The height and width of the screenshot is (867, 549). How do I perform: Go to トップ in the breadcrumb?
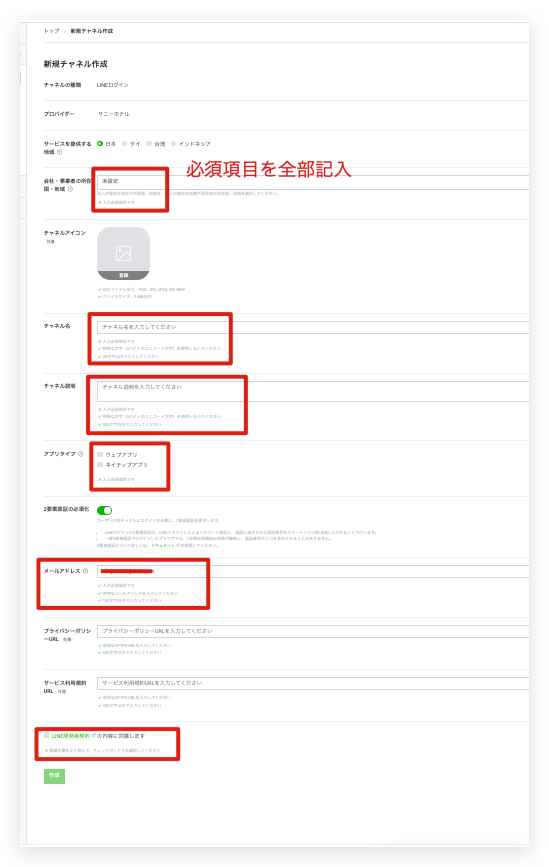[x=51, y=31]
